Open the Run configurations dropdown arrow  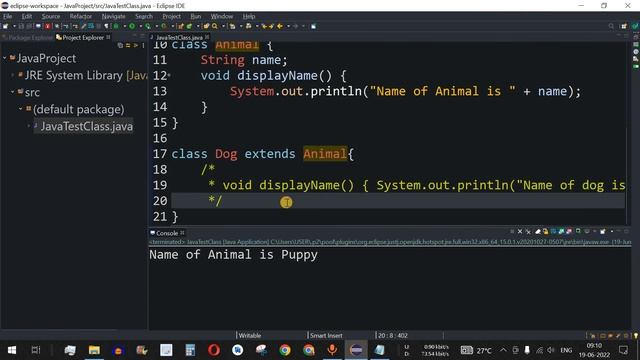coord(140,26)
